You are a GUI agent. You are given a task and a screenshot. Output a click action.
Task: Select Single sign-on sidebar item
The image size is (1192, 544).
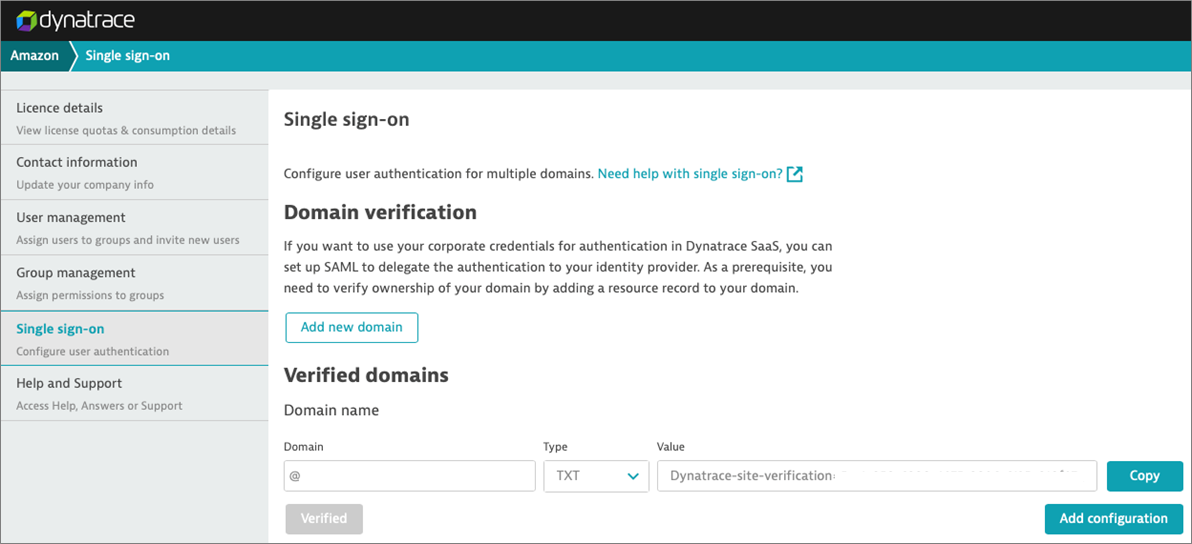135,338
